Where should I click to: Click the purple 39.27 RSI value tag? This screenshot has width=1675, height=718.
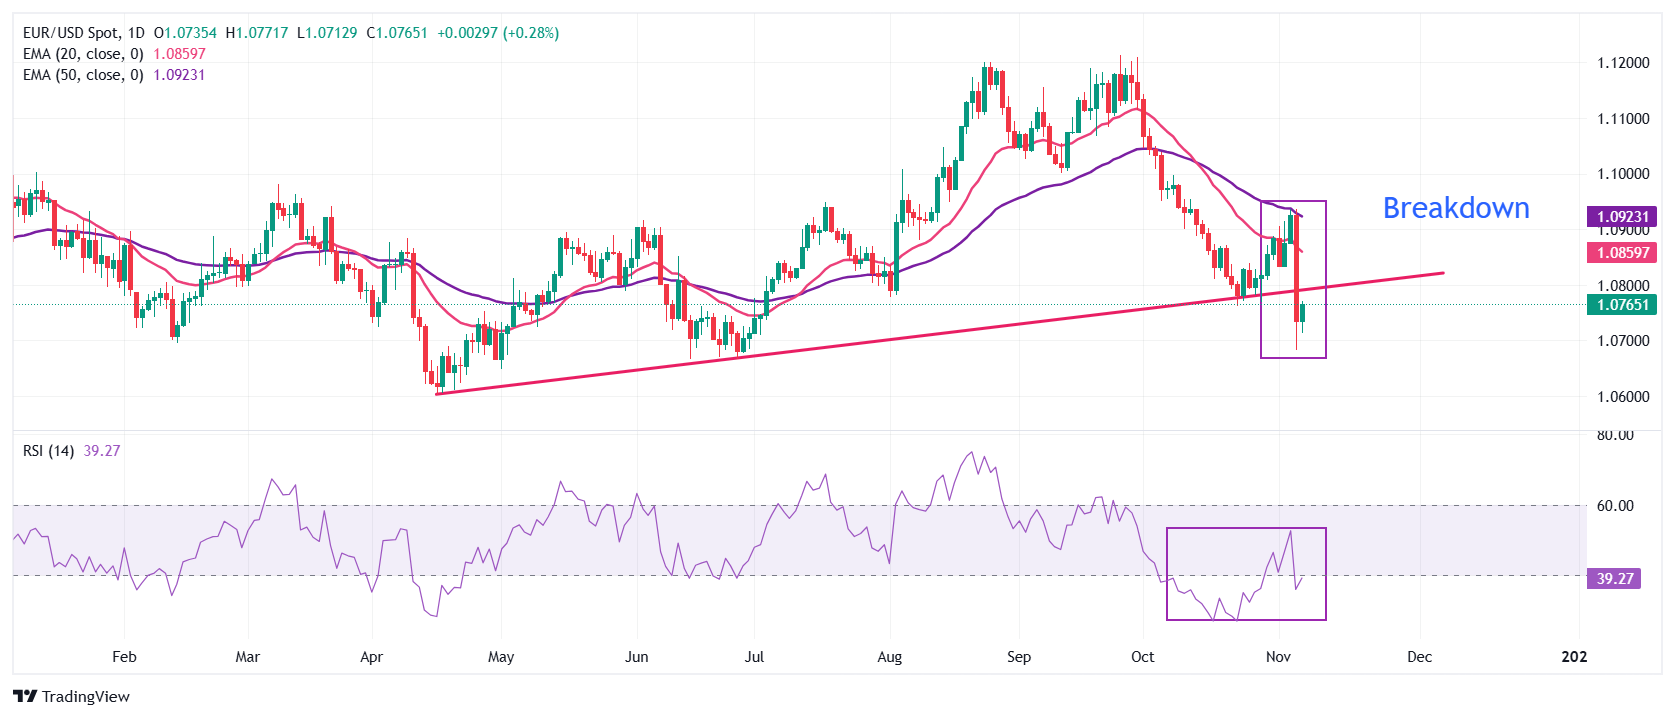pos(1614,579)
